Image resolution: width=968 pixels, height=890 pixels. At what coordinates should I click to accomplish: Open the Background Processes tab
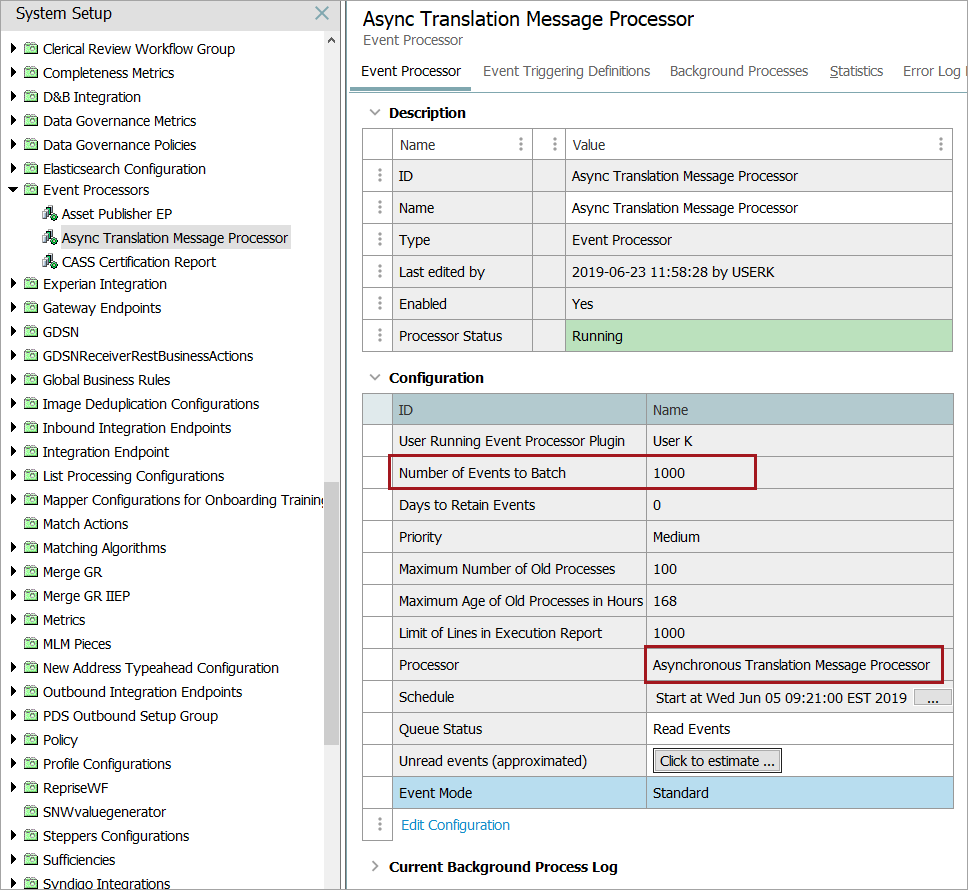pos(738,71)
